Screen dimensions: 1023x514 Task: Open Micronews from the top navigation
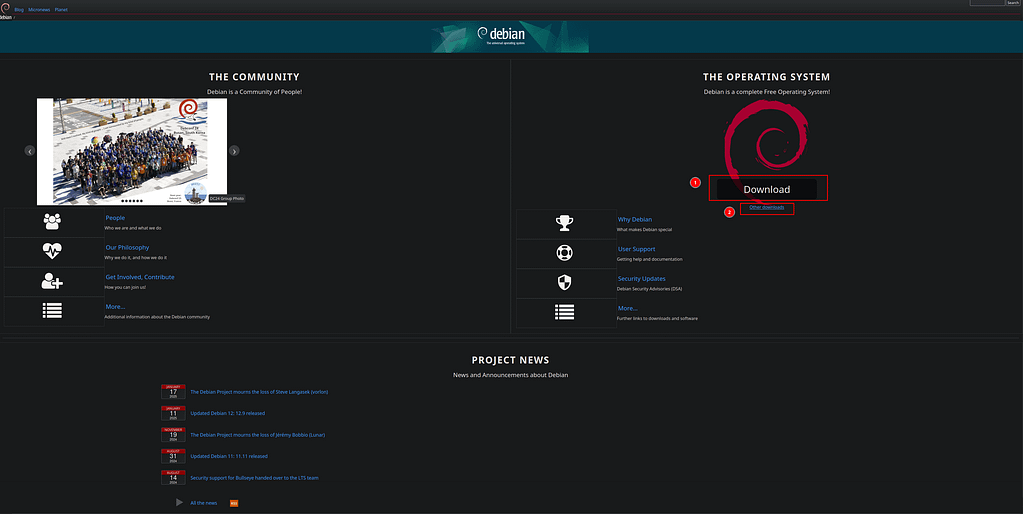pyautogui.click(x=38, y=9)
